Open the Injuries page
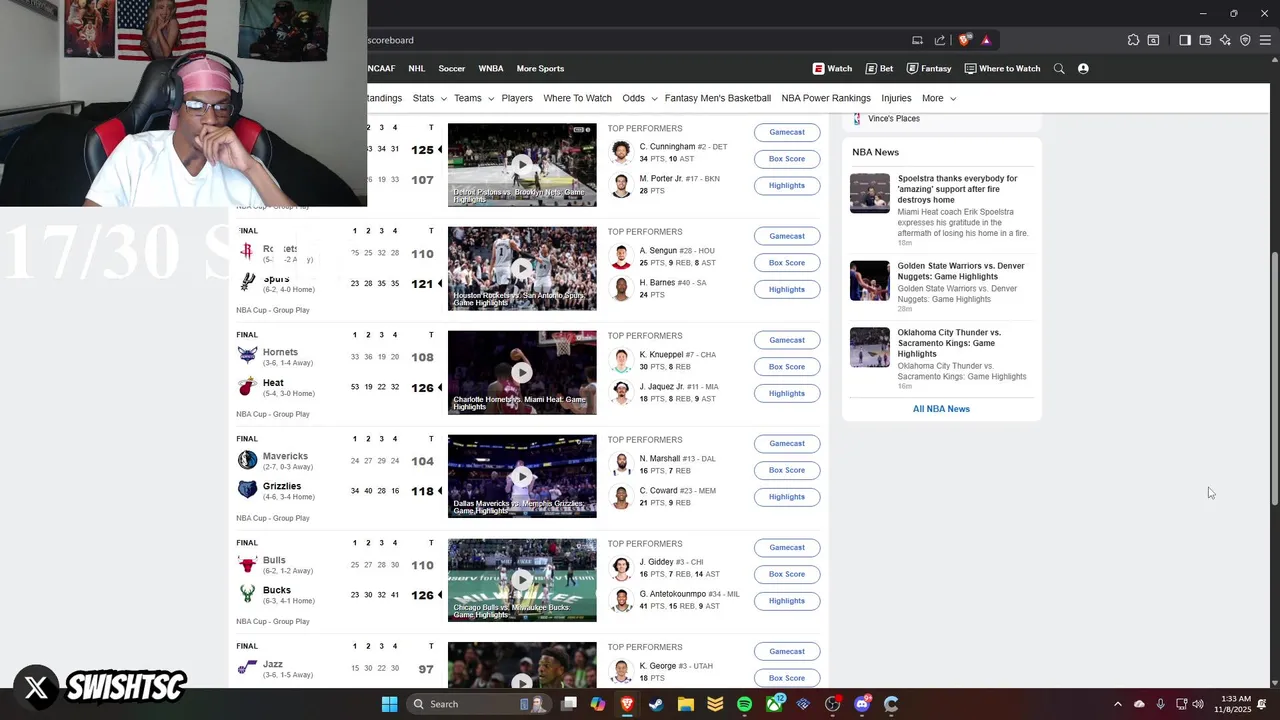This screenshot has height=720, width=1280. click(896, 98)
